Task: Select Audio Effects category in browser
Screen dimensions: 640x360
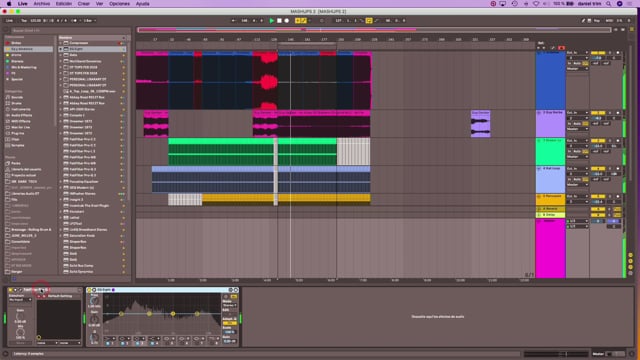Action: coord(21,116)
